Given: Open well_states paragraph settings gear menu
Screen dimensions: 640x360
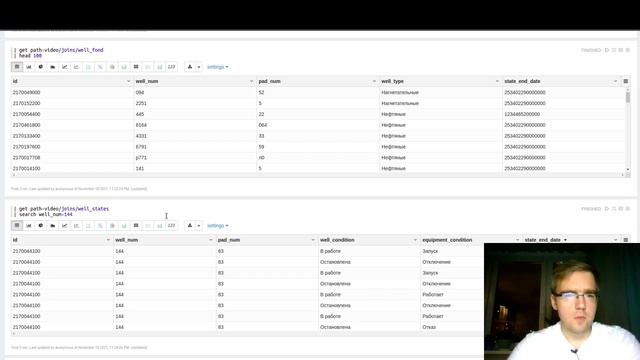Looking at the screenshot, I should point(628,209).
